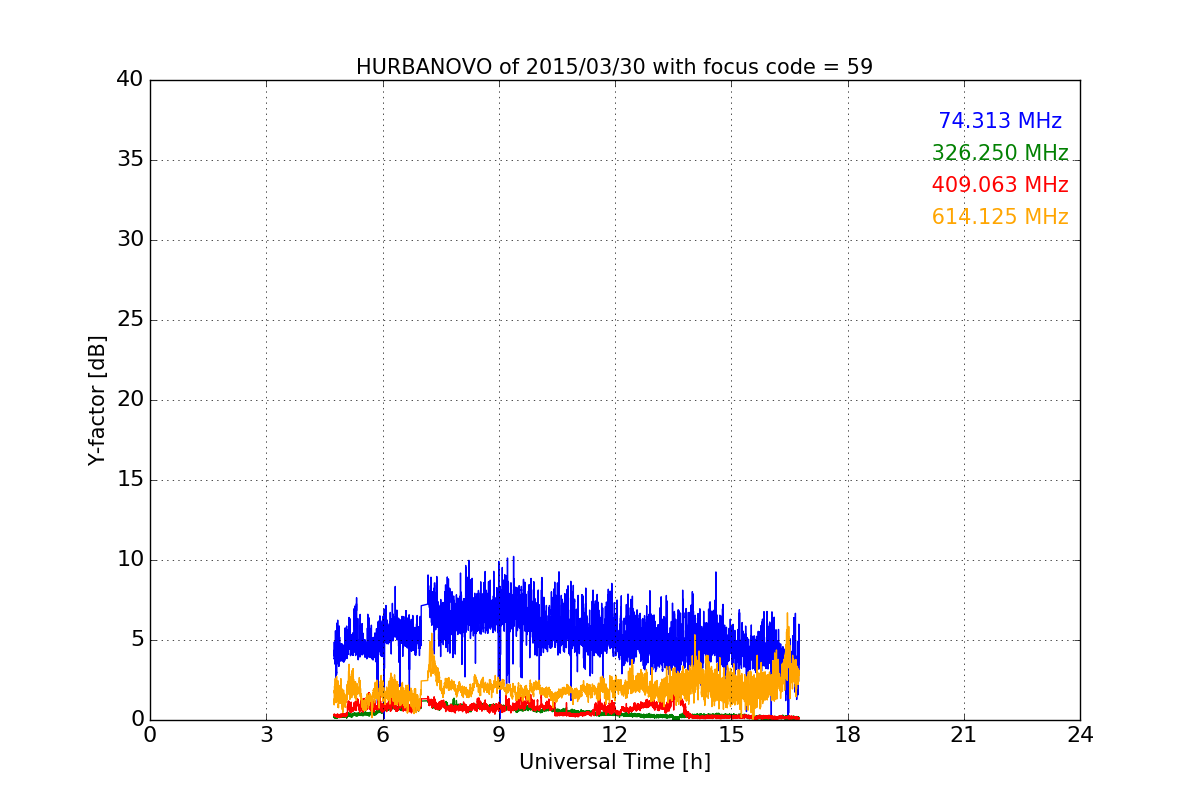1200x800 pixels.
Task: Click x-axis tick label 3
Action: coord(266,735)
